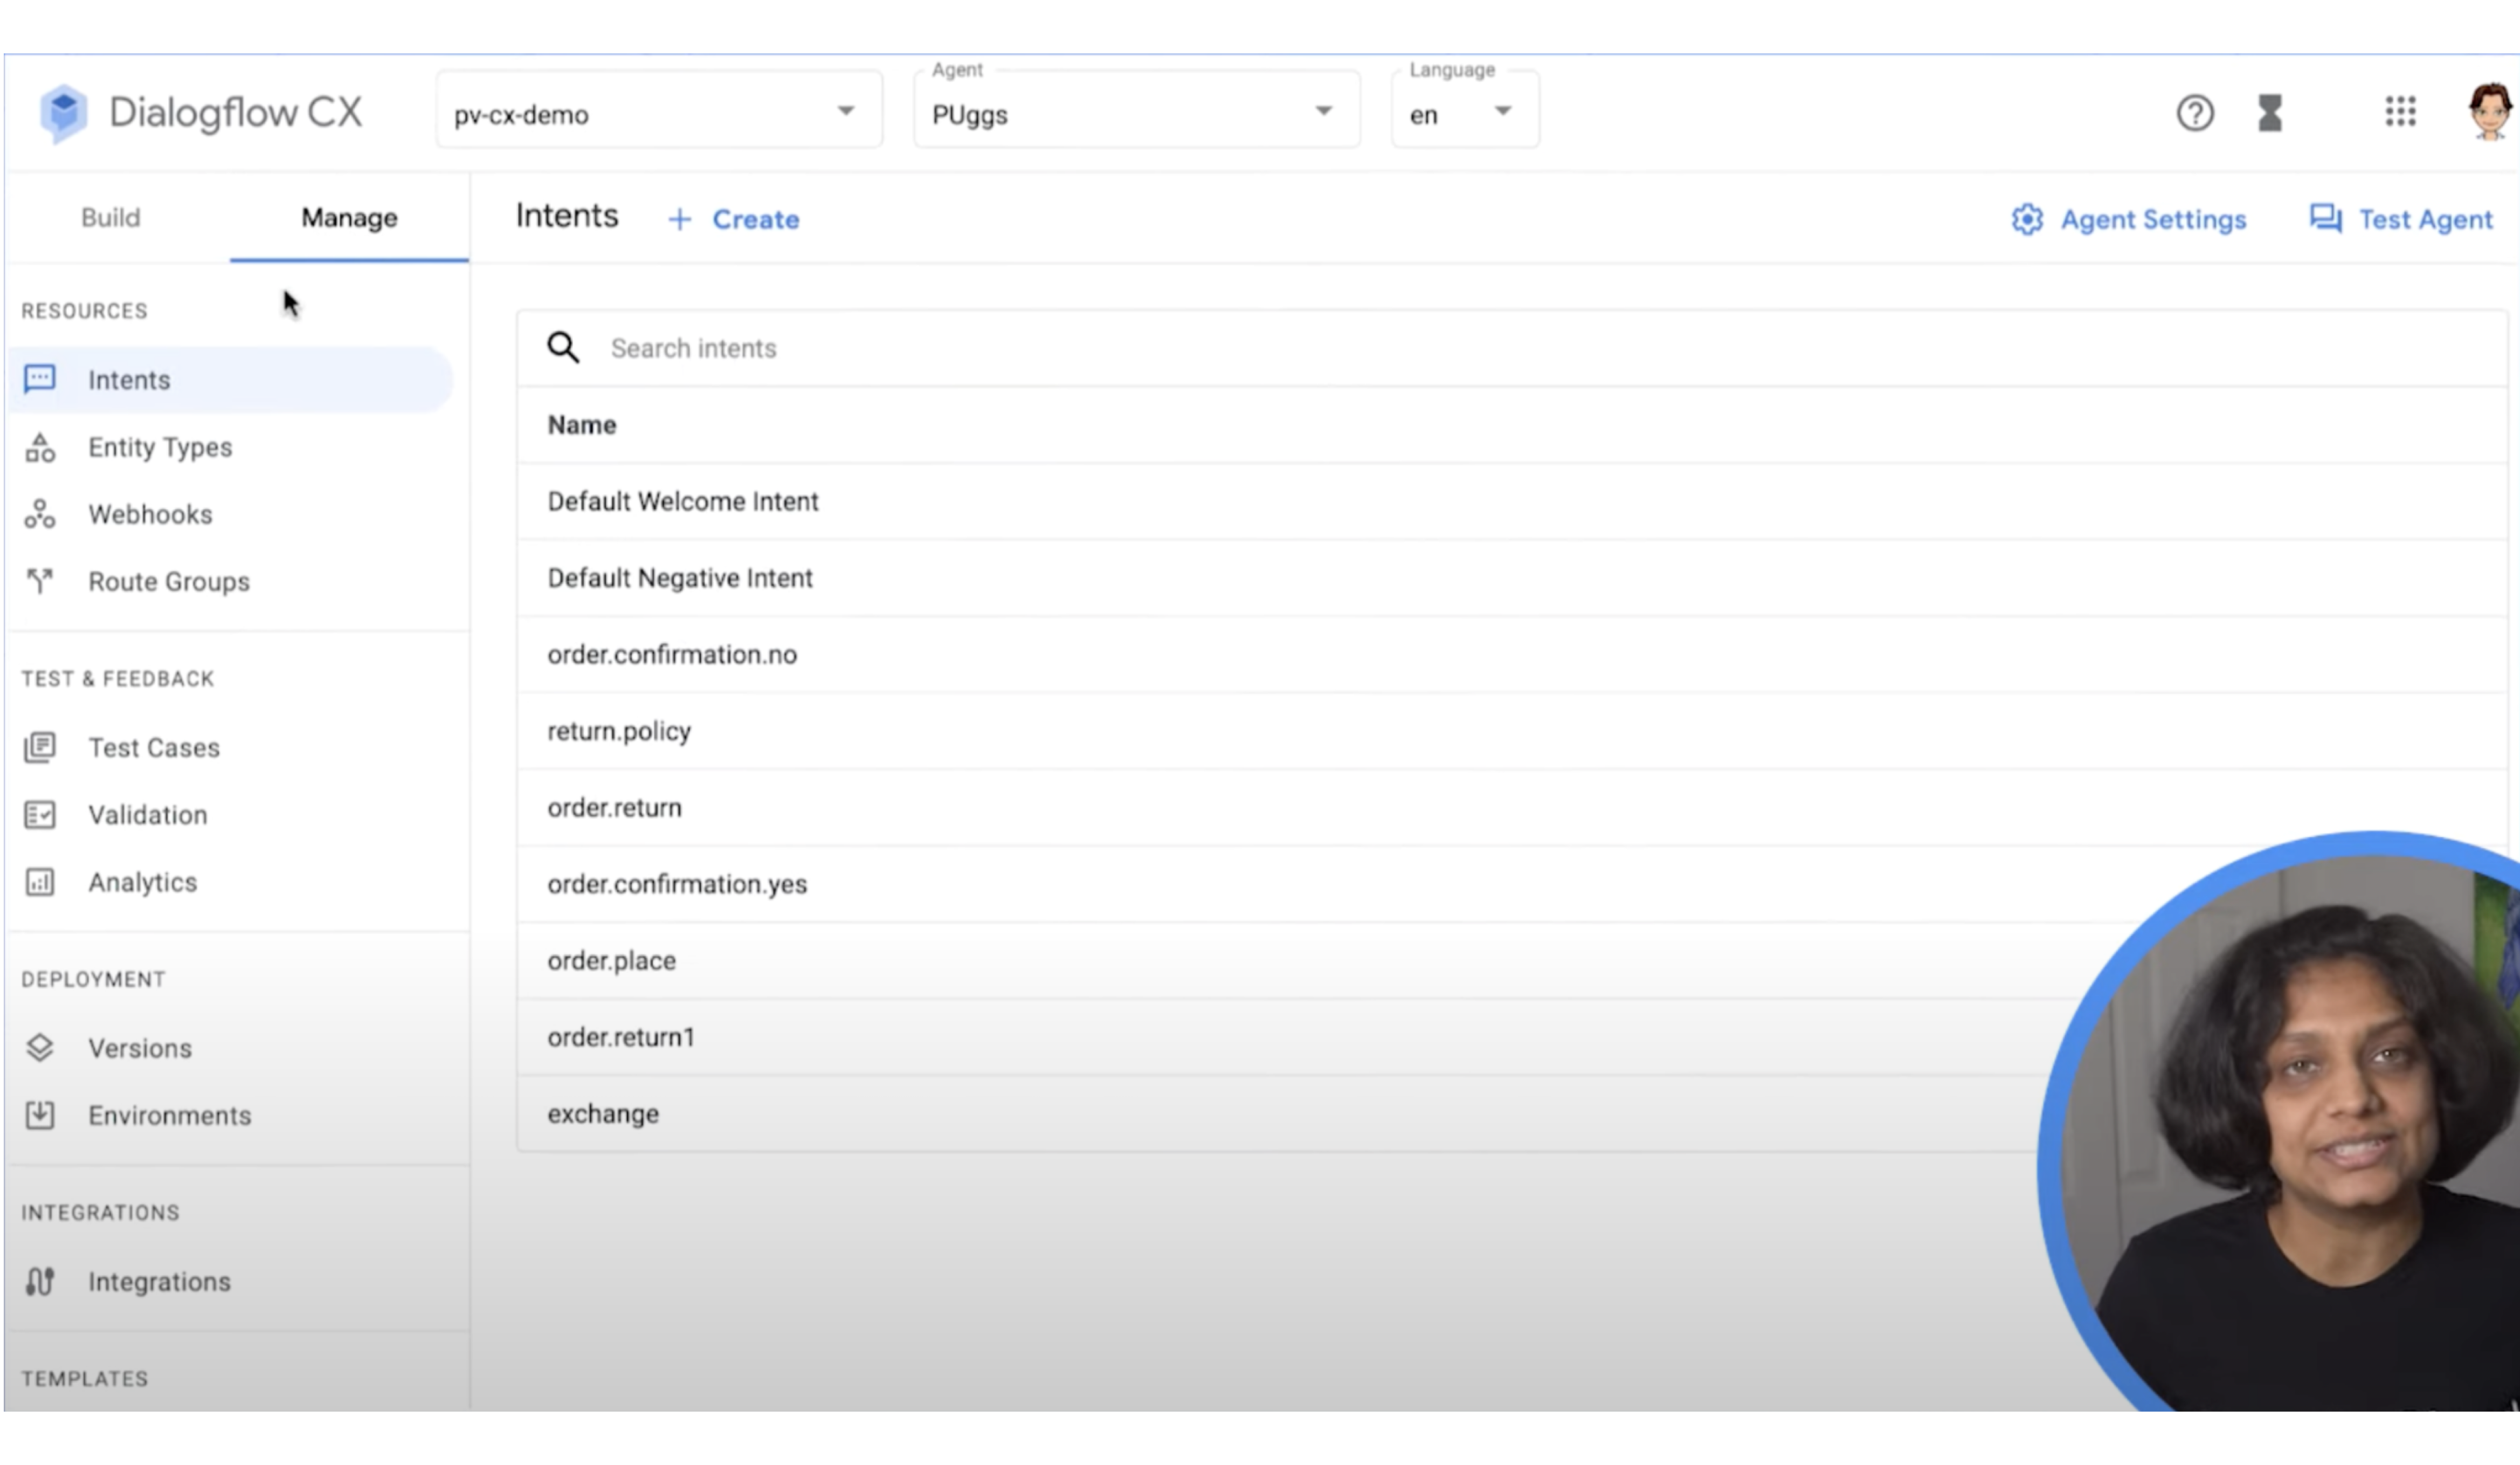The width and height of the screenshot is (2520, 1465).
Task: Click the Validation checklist icon
Action: 40,814
